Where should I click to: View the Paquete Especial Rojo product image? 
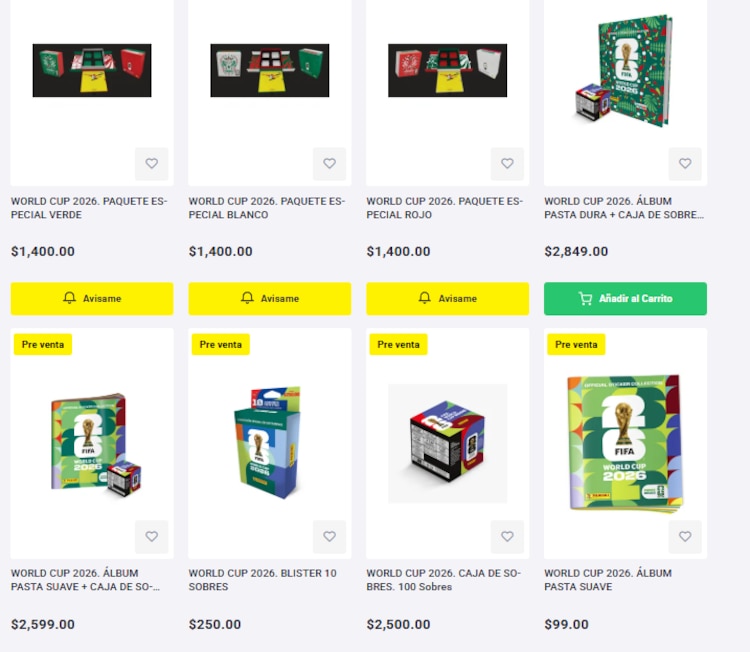pos(448,70)
